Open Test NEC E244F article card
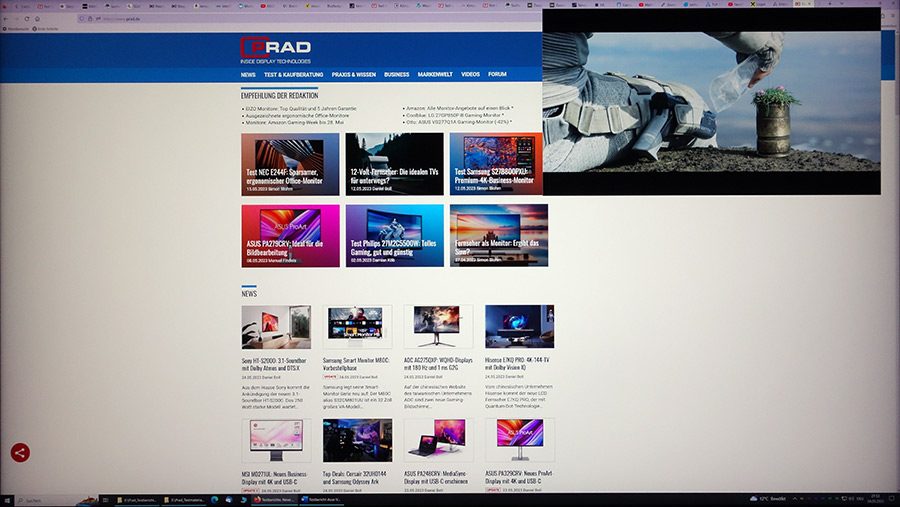The image size is (900, 507). point(290,164)
